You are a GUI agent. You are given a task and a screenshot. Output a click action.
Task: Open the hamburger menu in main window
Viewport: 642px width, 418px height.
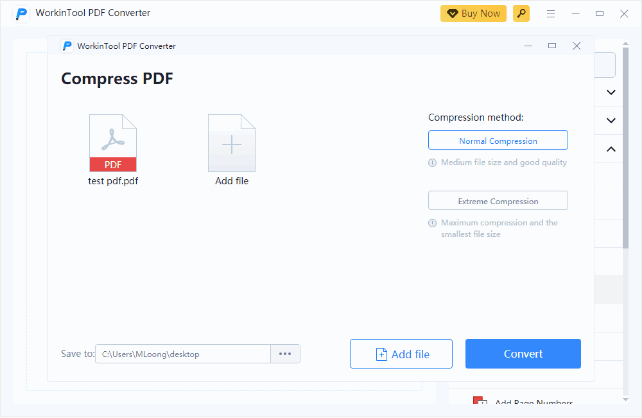[551, 14]
